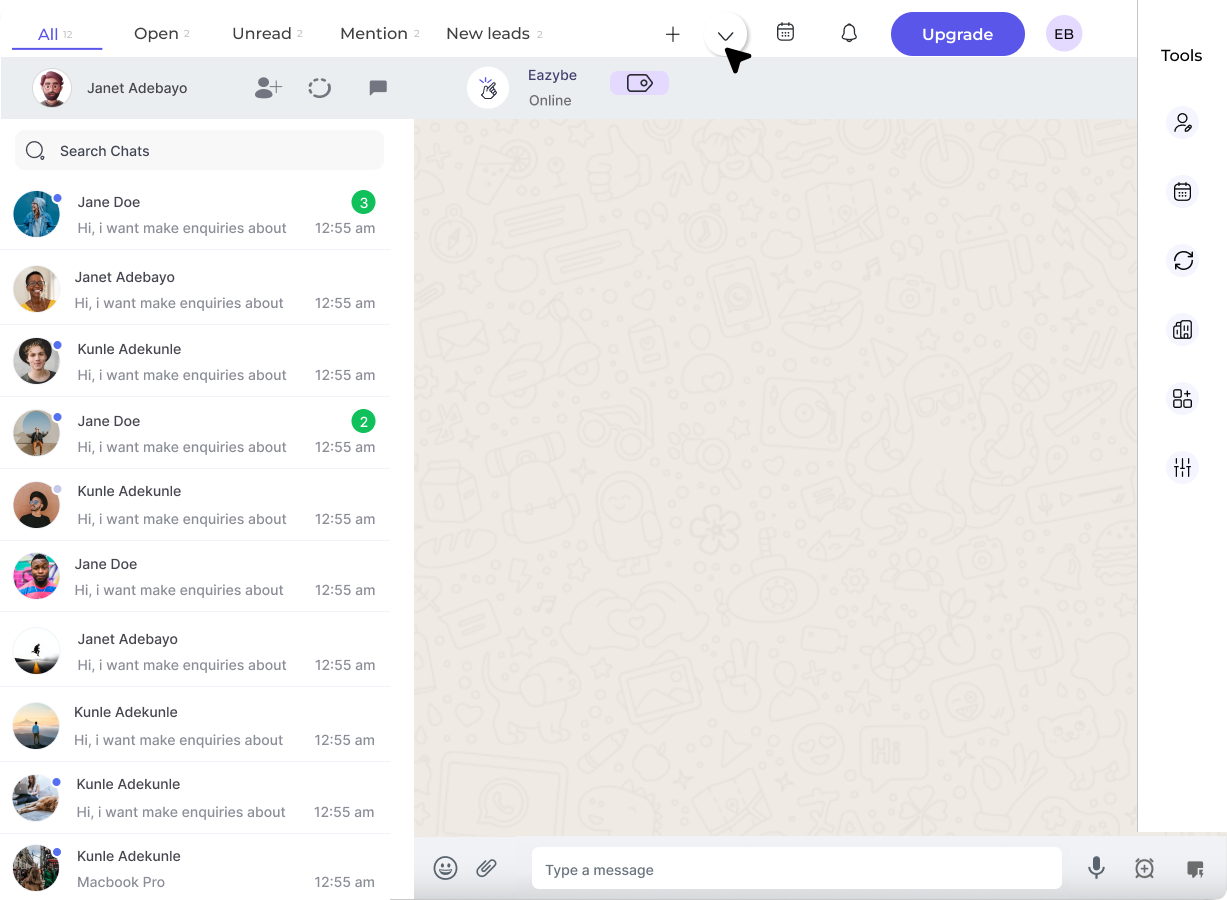Open the EB profile avatar
The width and height of the screenshot is (1227, 900).
(x=1063, y=33)
